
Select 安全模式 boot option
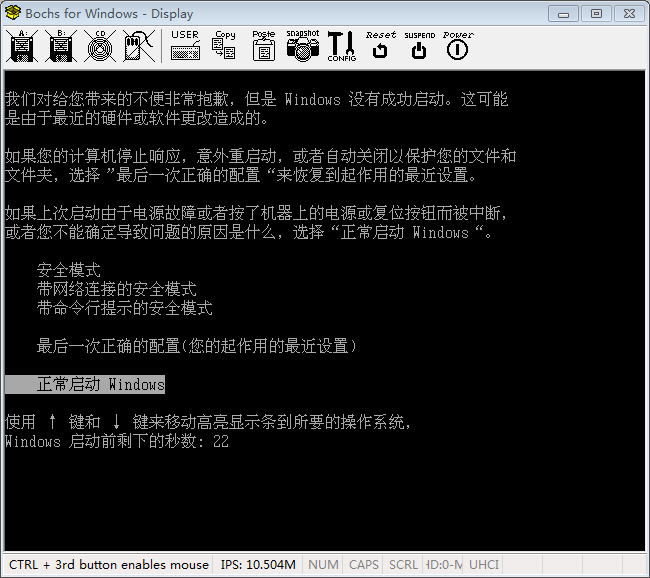(x=68, y=270)
